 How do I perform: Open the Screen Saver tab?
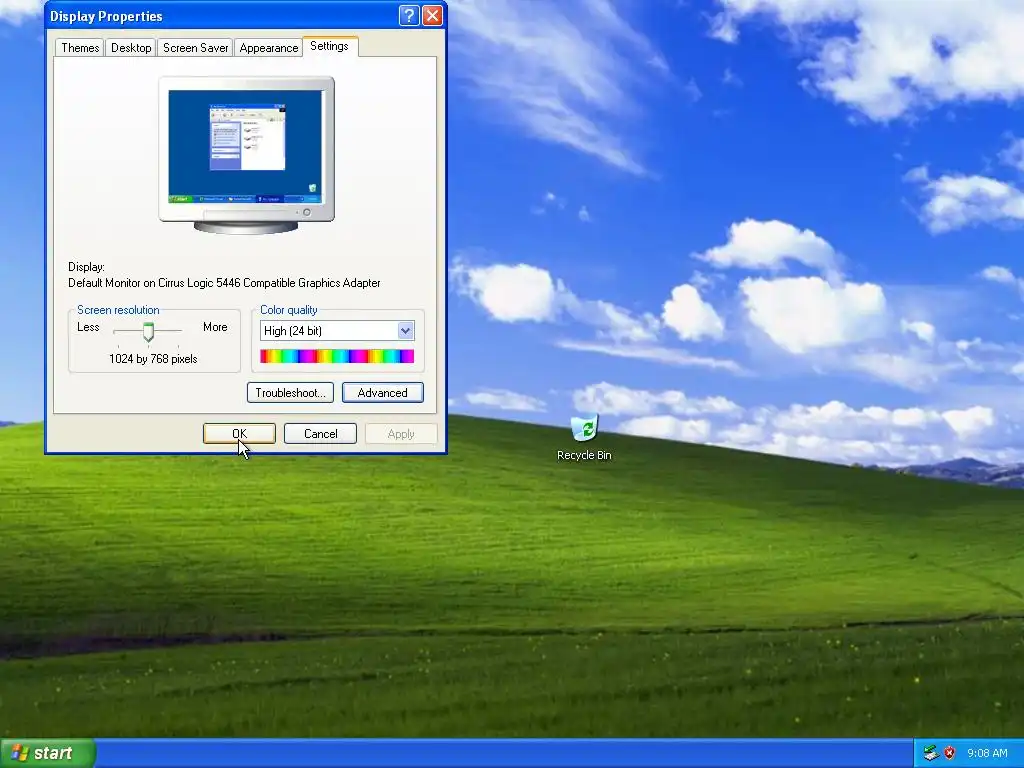point(195,48)
